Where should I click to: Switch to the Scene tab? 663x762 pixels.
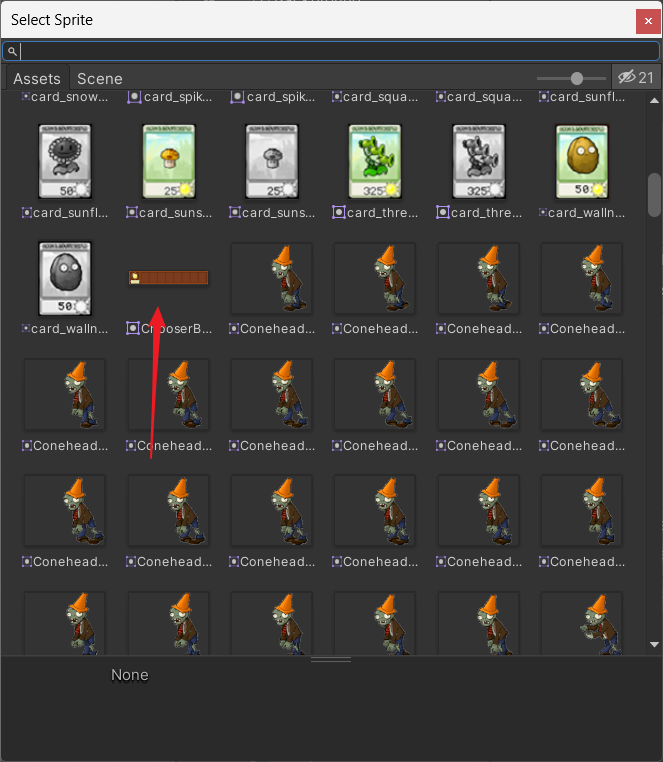[100, 78]
